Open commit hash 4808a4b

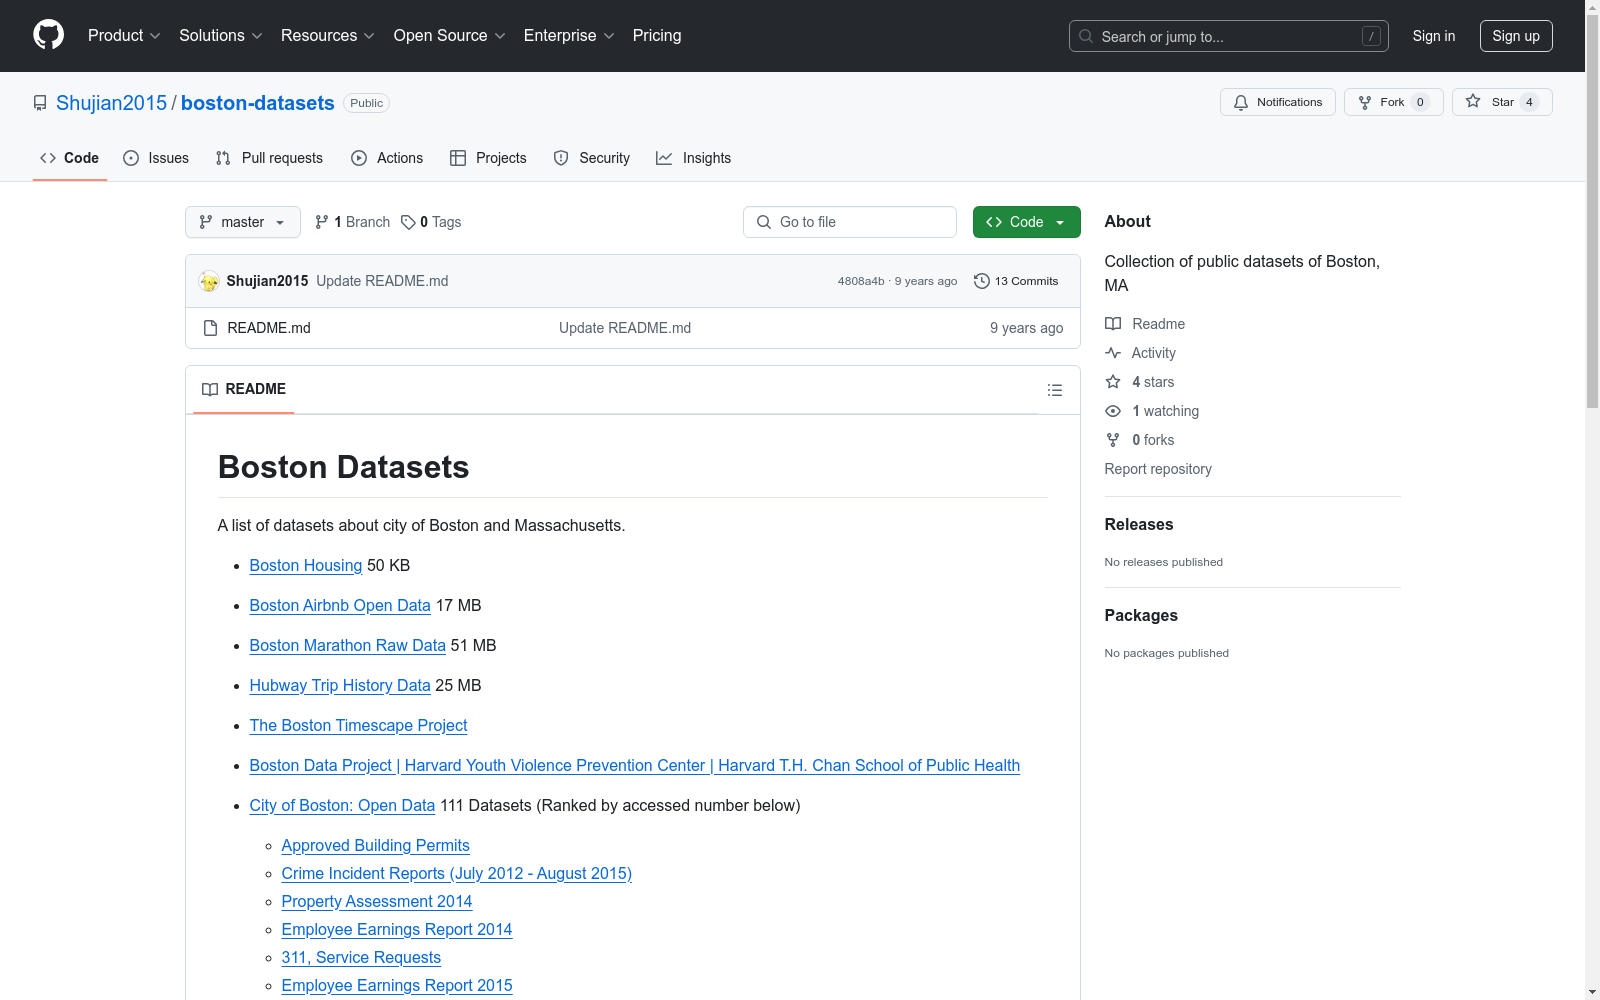[861, 281]
